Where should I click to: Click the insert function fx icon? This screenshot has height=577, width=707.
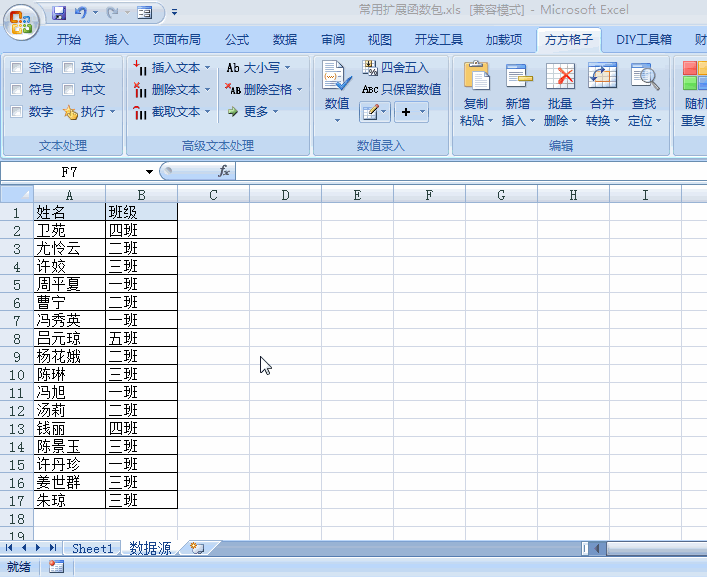pyautogui.click(x=224, y=171)
